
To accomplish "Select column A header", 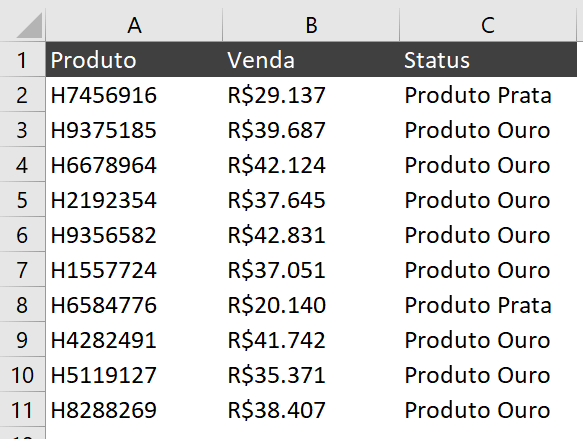I will coord(134,25).
